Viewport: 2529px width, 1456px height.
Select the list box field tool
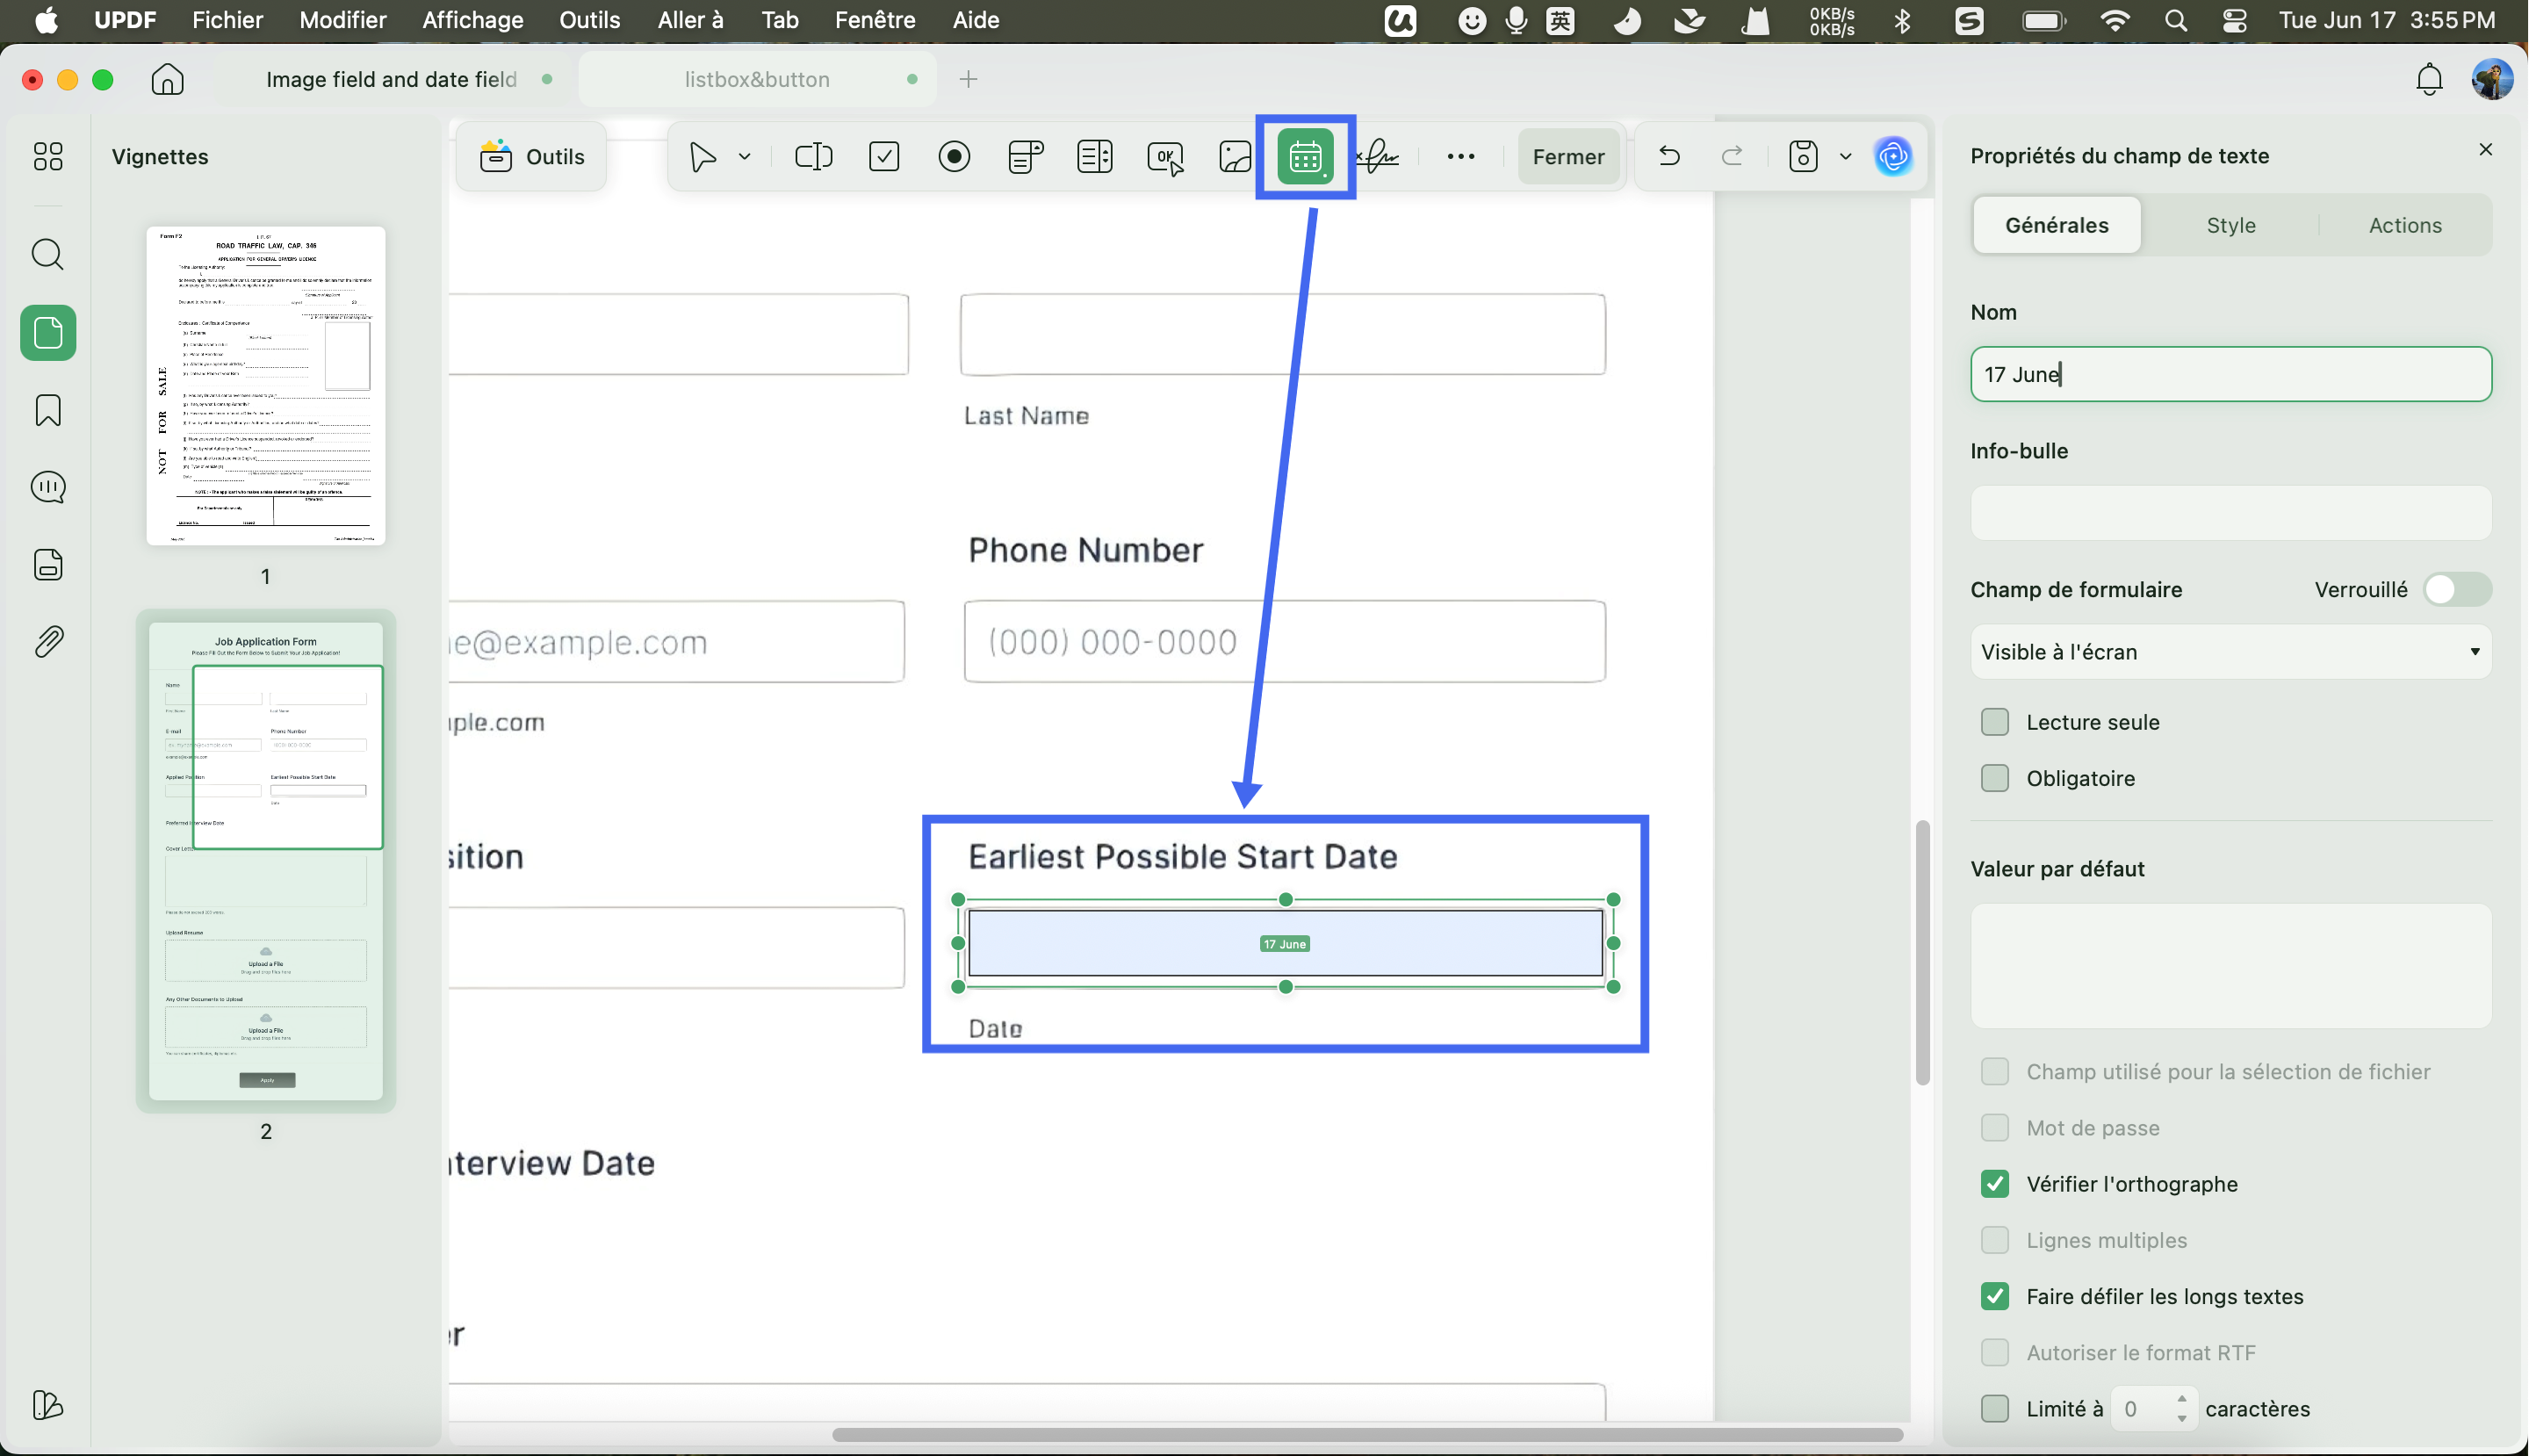(1095, 156)
